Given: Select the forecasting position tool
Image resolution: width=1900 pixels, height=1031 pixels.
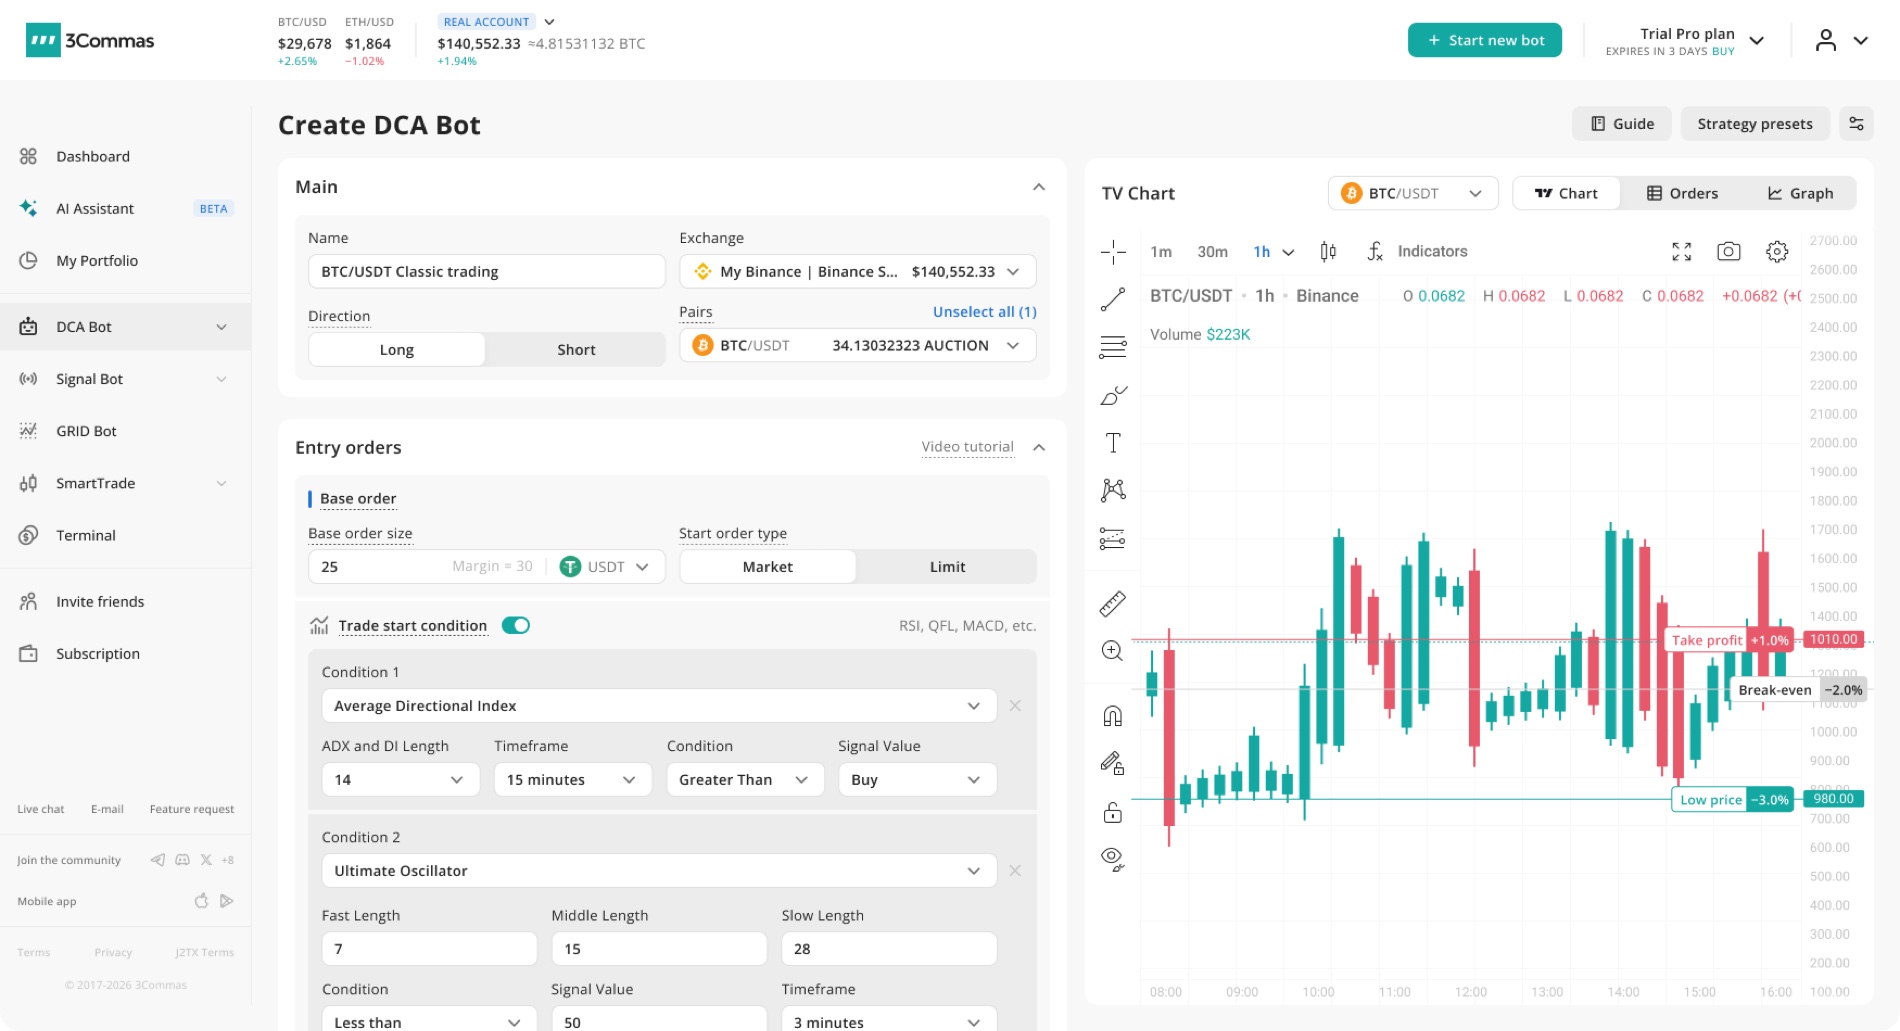Looking at the screenshot, I should 1113,538.
